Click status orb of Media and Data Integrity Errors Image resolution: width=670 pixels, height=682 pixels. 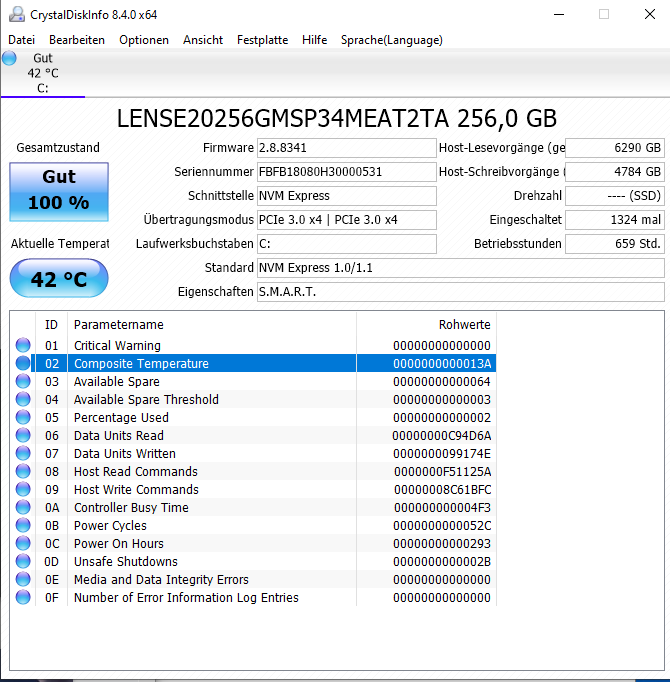[23, 579]
